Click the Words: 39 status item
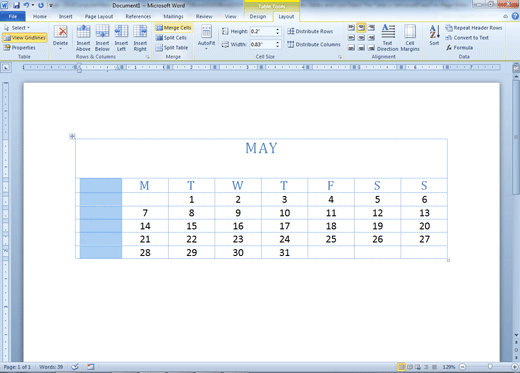 pos(51,367)
